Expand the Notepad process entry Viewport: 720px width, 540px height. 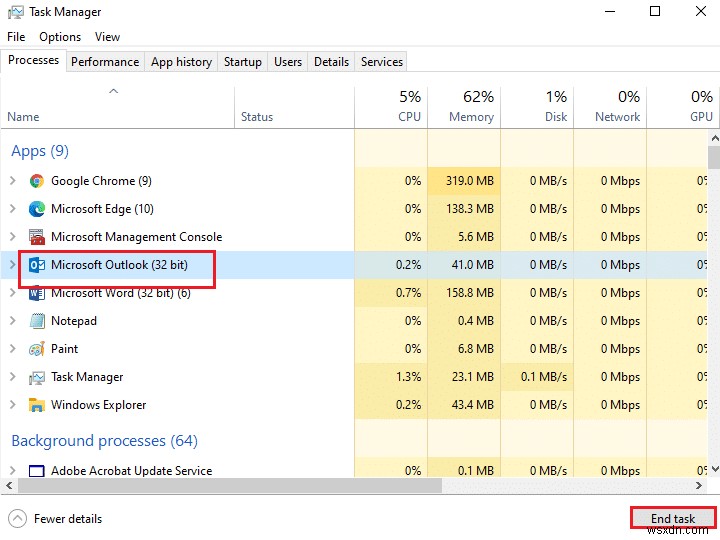point(13,321)
